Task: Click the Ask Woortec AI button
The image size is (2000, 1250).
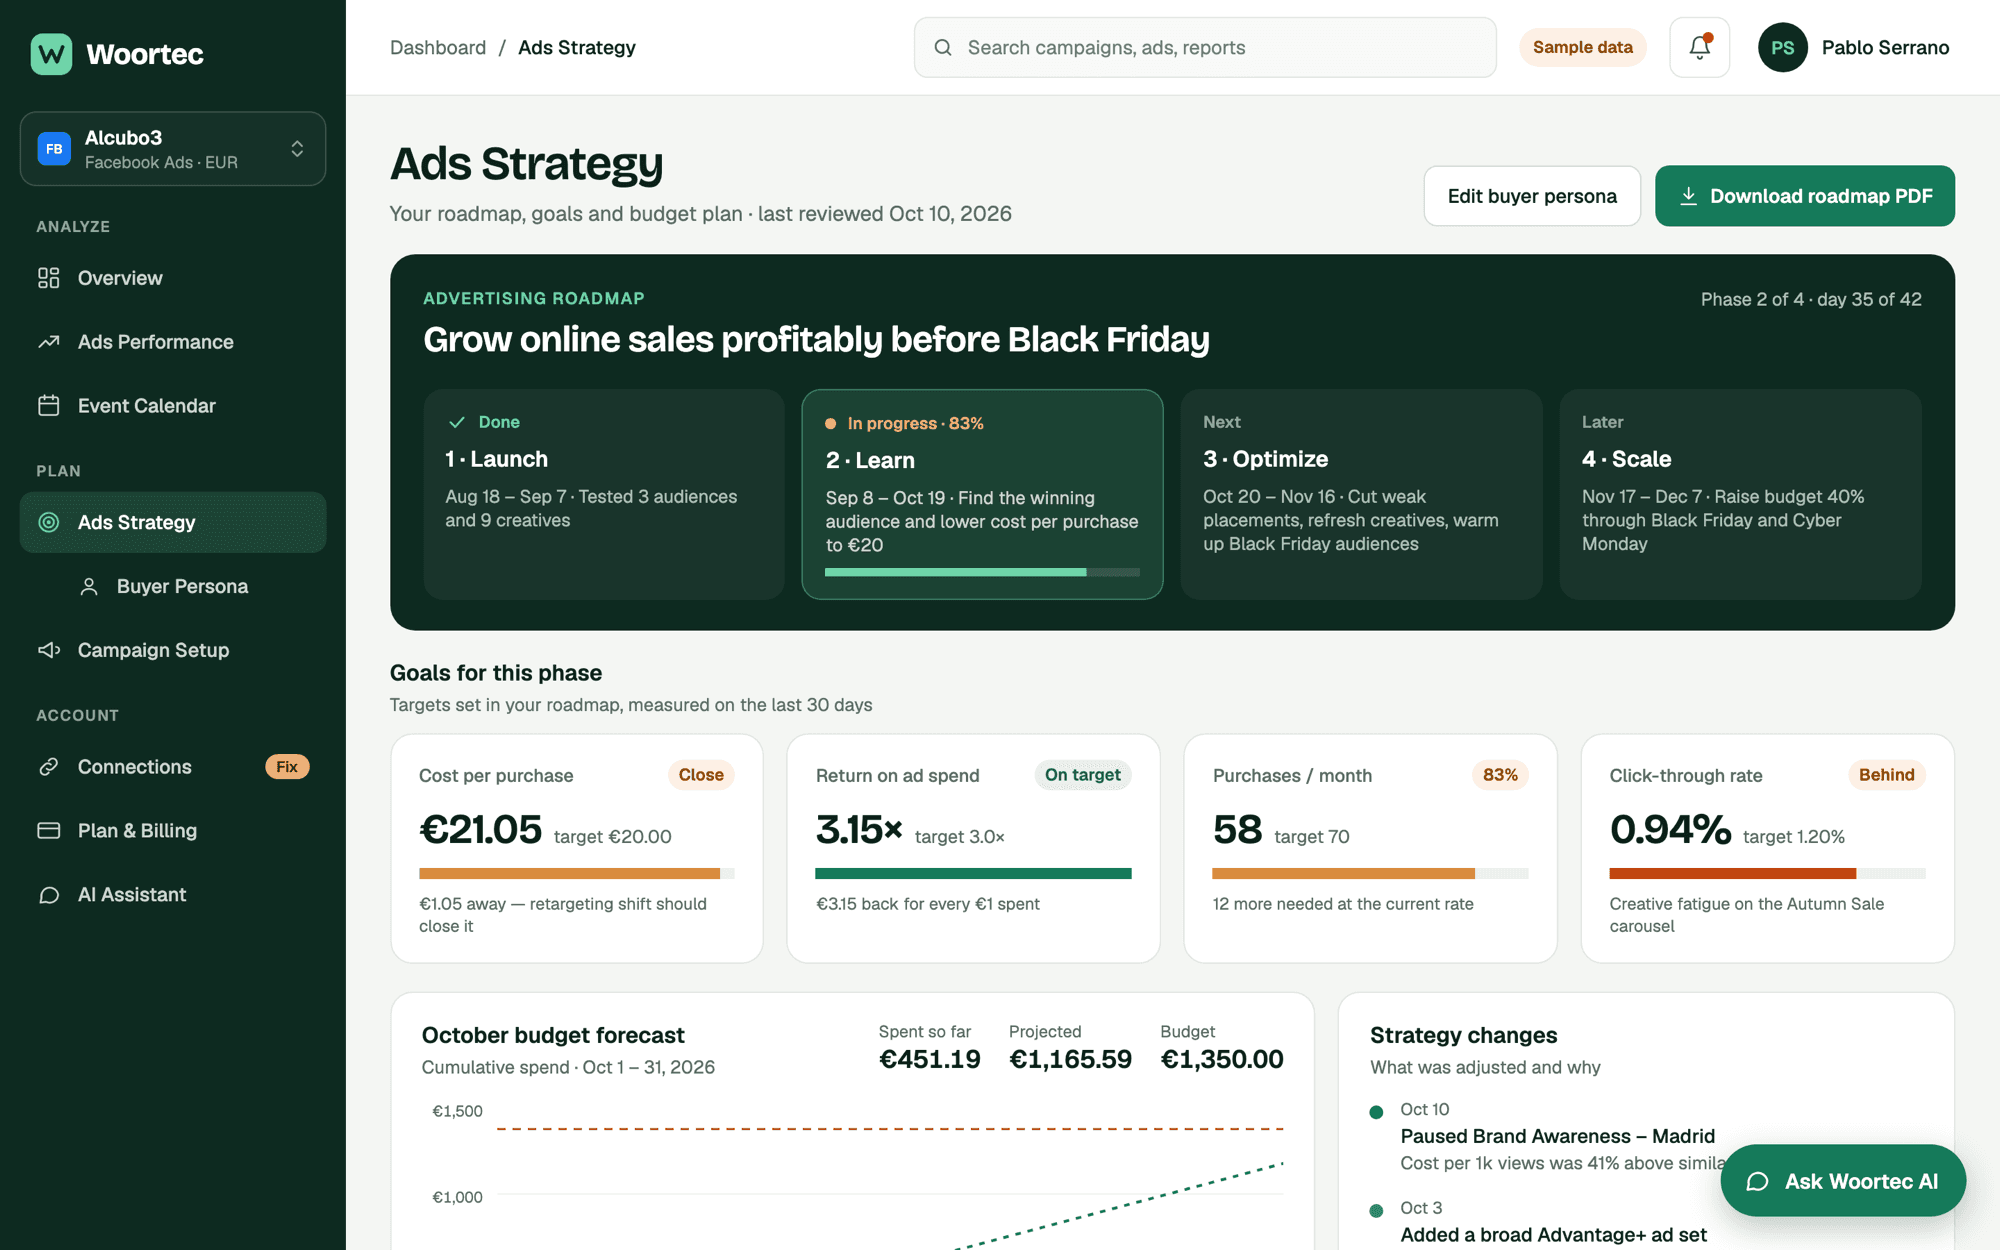Action: coord(1843,1181)
